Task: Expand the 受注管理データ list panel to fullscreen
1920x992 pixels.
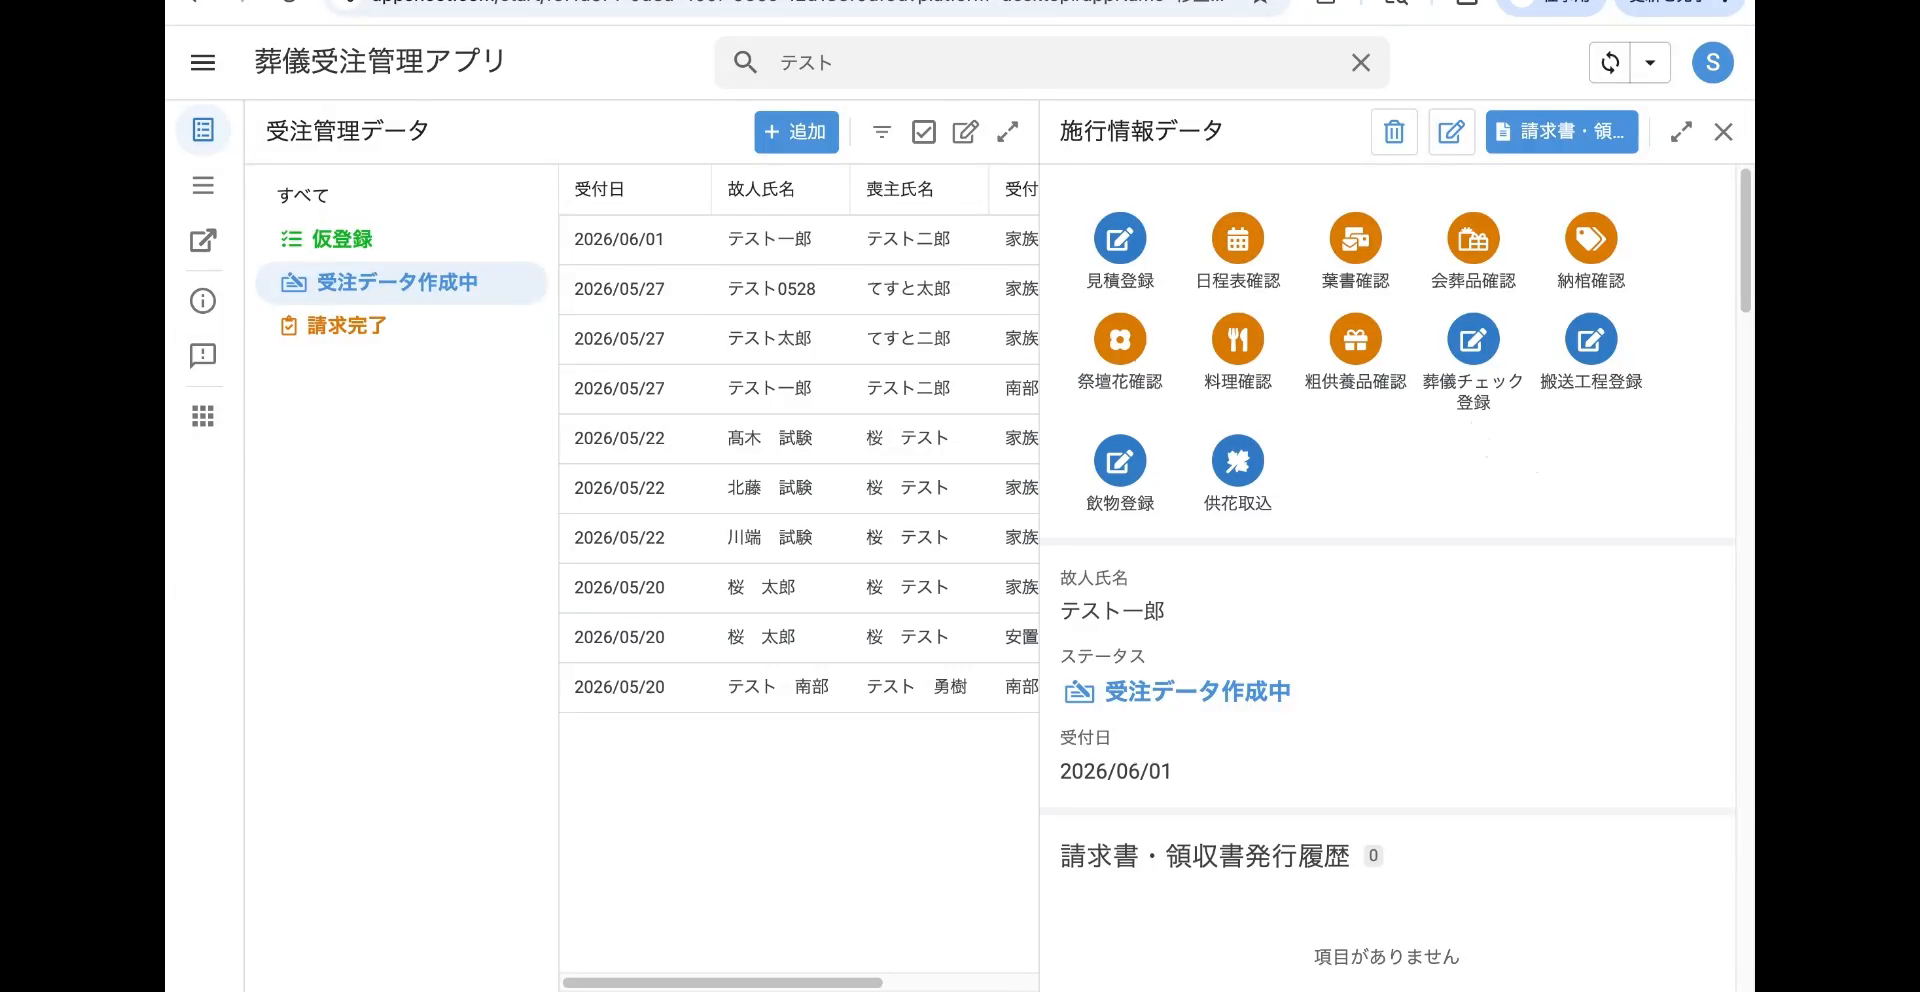Action: point(1008,132)
